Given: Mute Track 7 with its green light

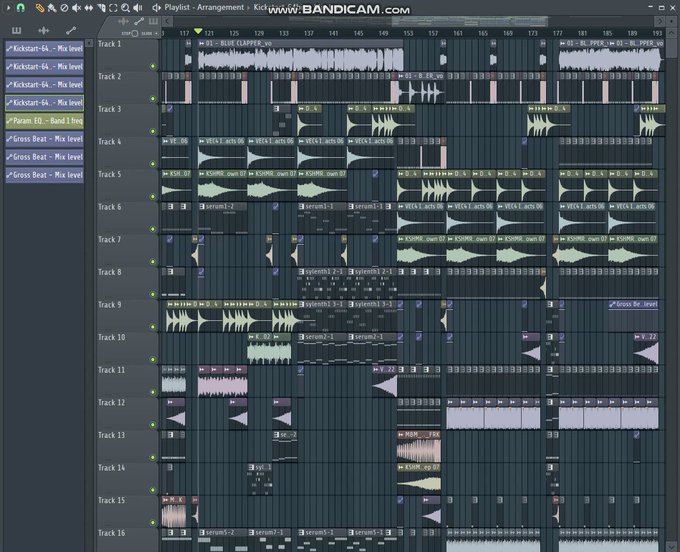Looking at the screenshot, I should pyautogui.click(x=153, y=262).
